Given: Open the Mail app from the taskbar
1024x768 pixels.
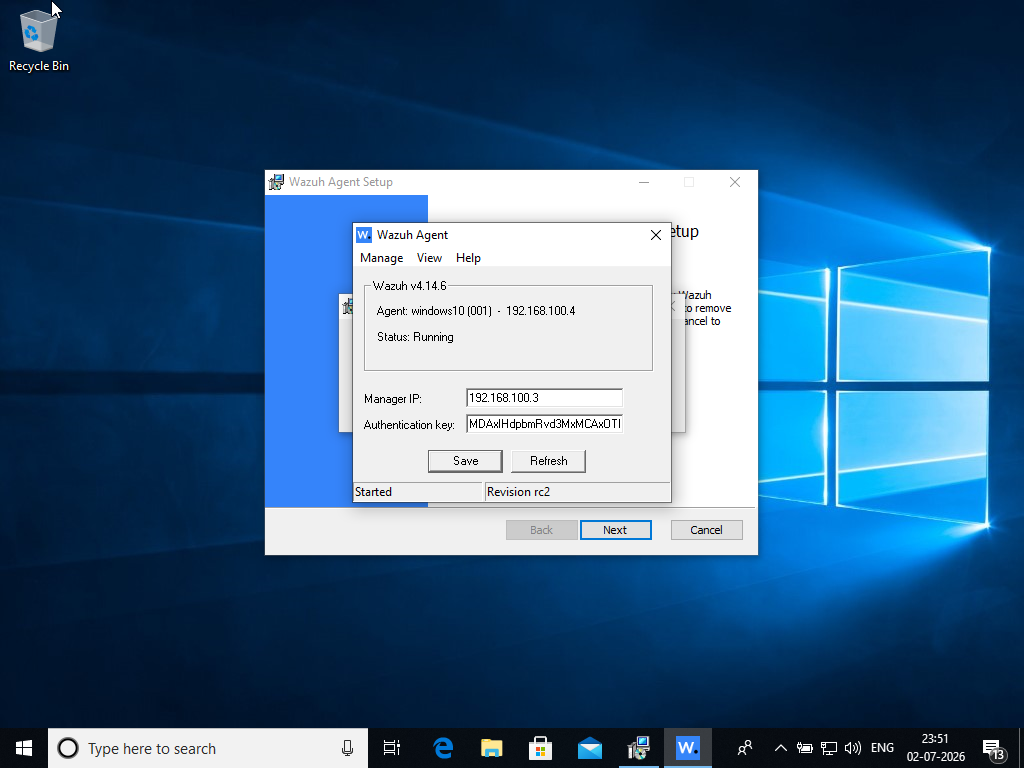Looking at the screenshot, I should tap(589, 748).
